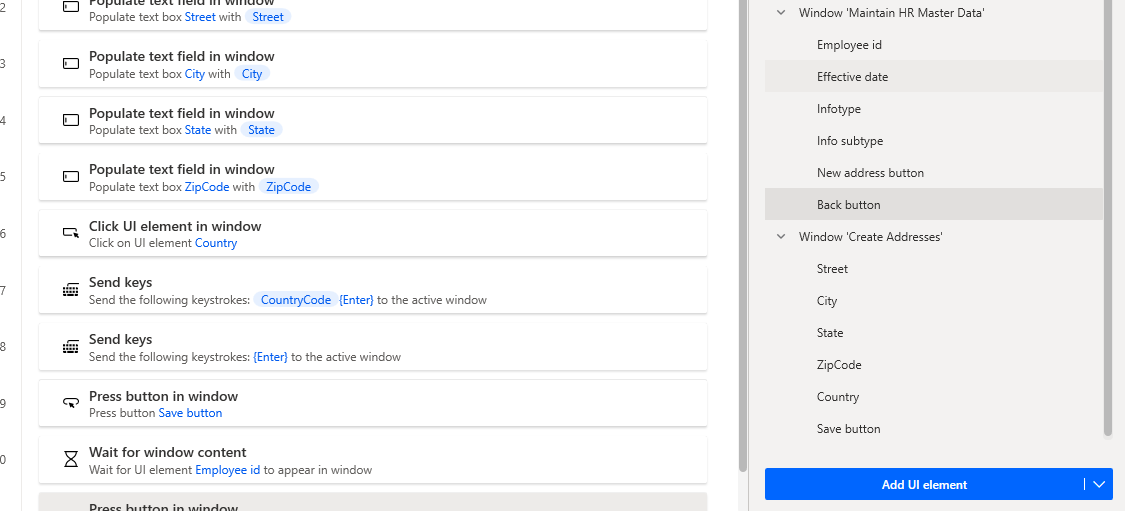This screenshot has height=511, width=1125.
Task: Click the ZipCode variable chip
Action: coord(288,187)
